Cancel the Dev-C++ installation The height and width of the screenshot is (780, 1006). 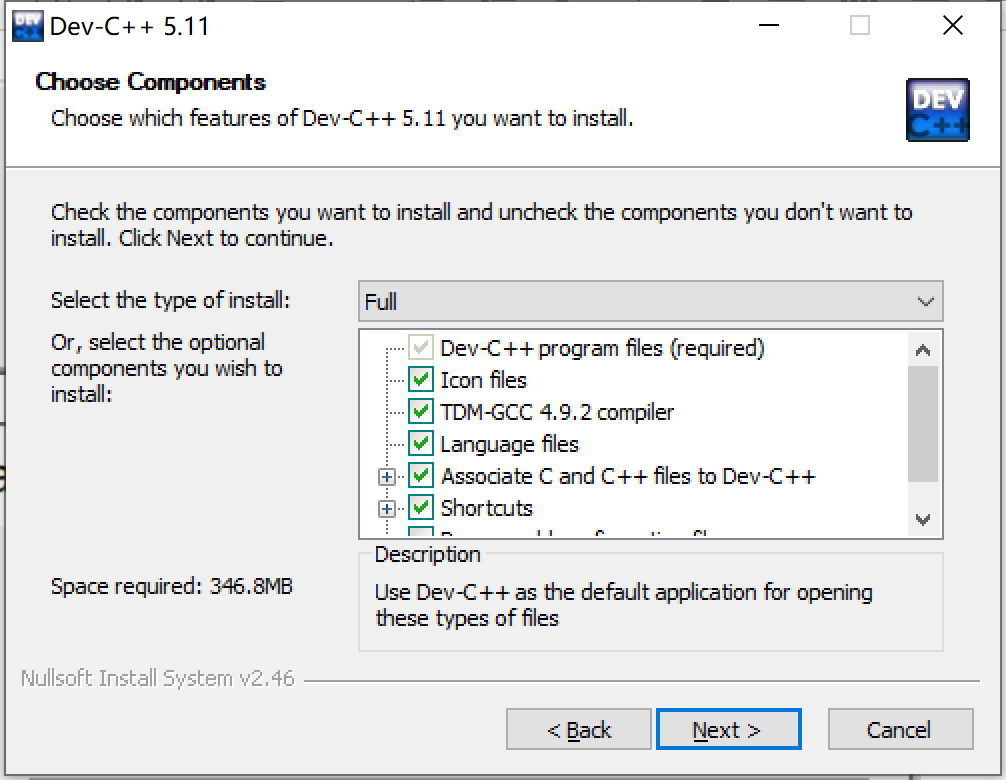click(x=900, y=729)
